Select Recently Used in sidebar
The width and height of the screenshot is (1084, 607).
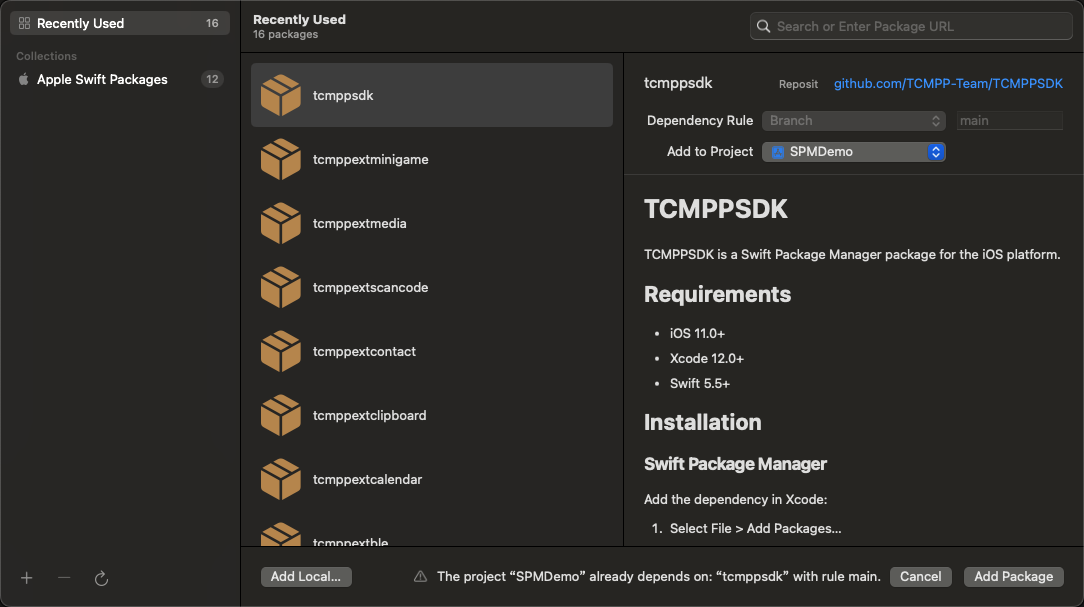tap(119, 23)
